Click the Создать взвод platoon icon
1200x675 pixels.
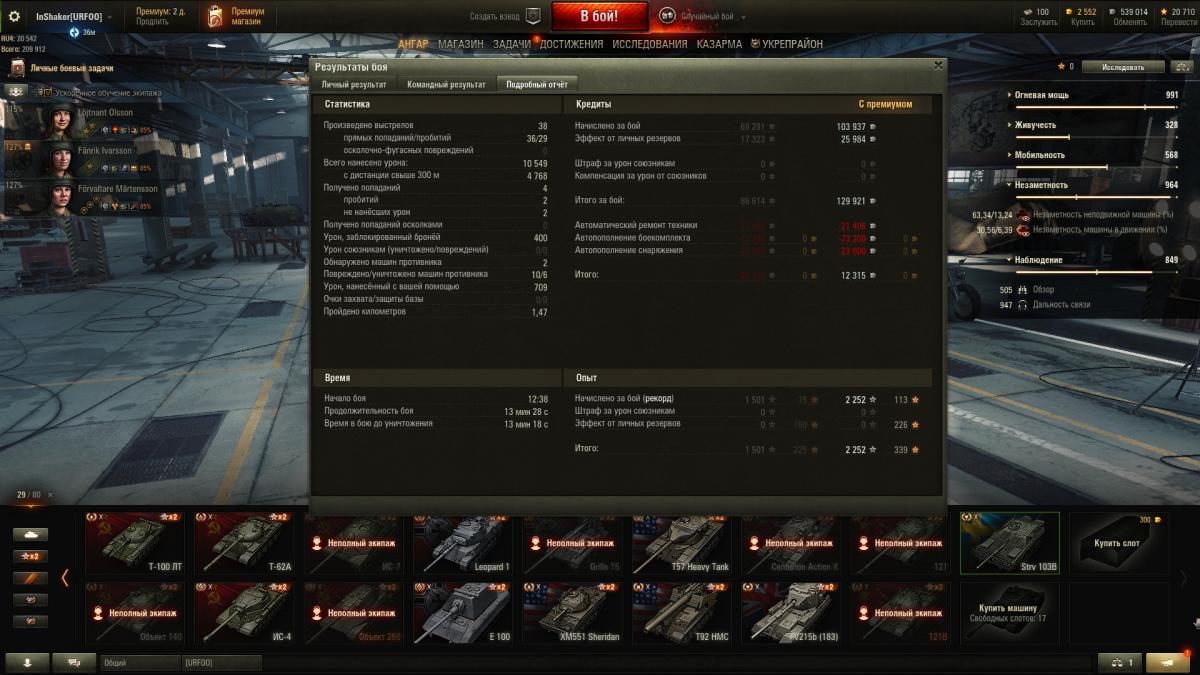(x=533, y=16)
